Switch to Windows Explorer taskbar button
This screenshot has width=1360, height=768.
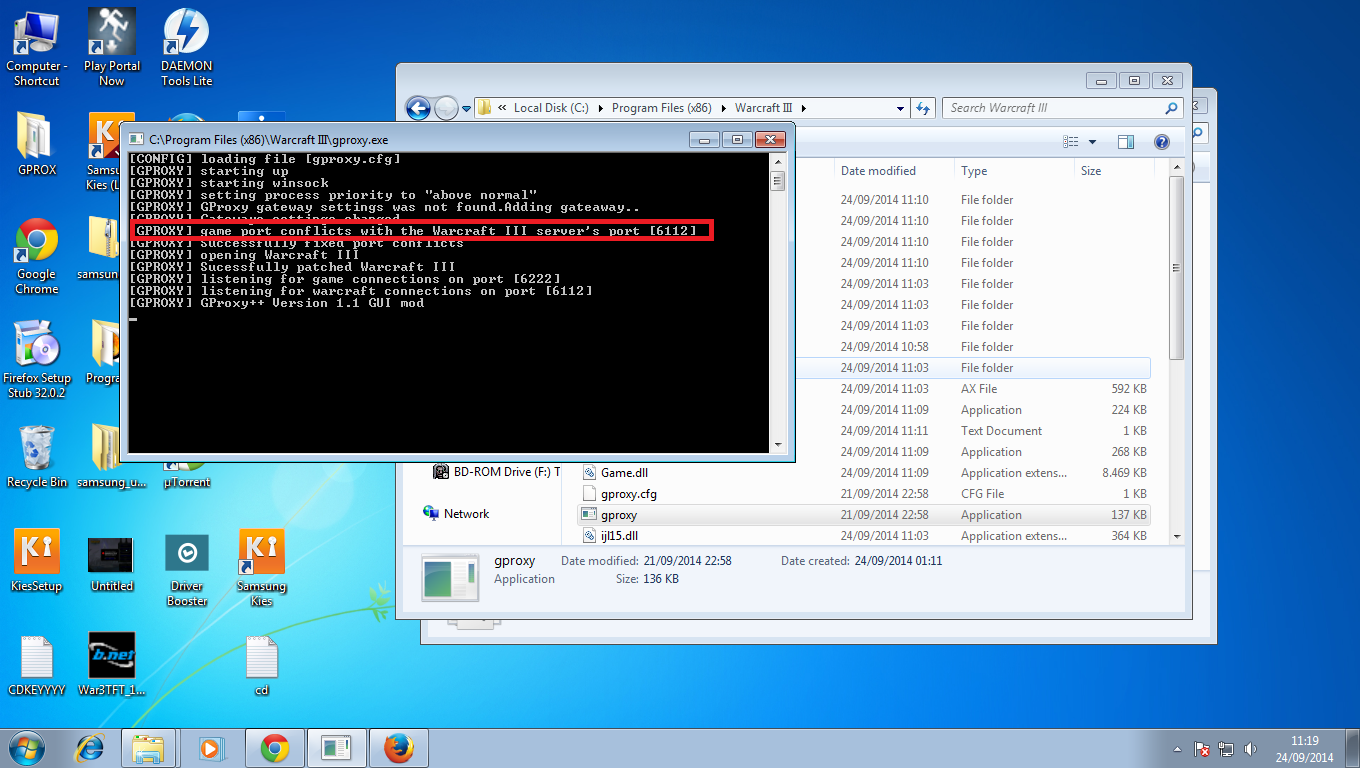148,748
